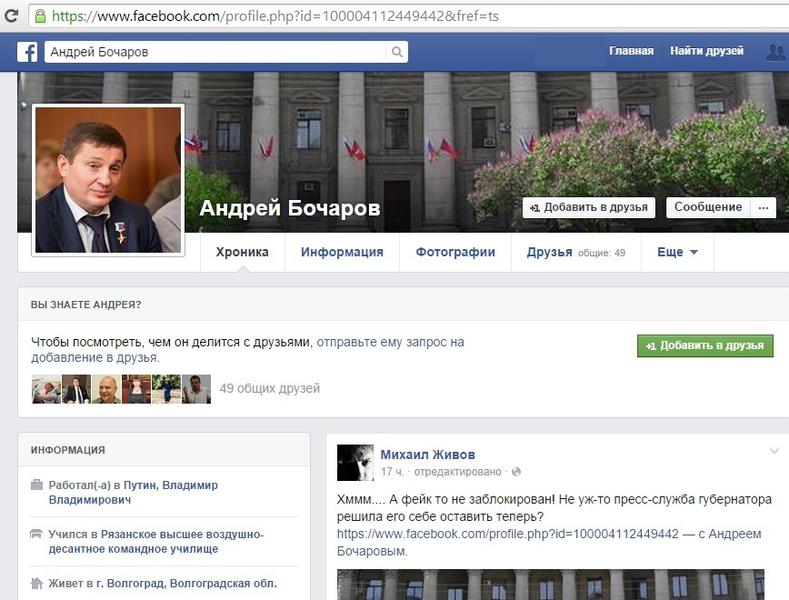
Task: Click third mutual friend thumbnail, bald man
Action: (106, 389)
